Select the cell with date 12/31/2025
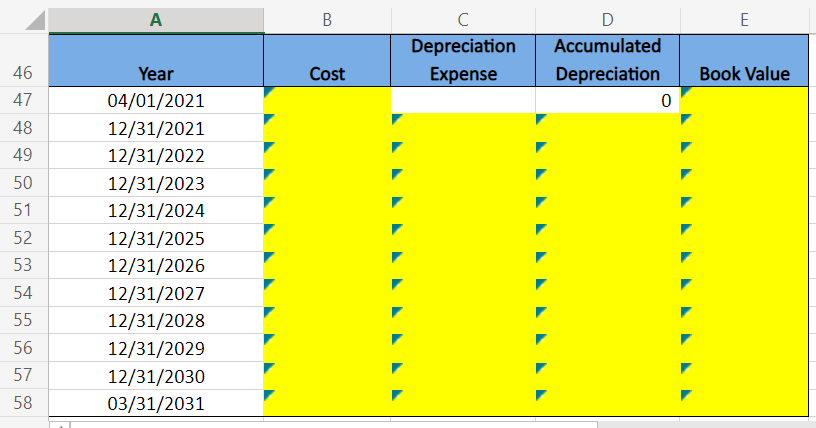The height and width of the screenshot is (428, 816). [x=156, y=238]
